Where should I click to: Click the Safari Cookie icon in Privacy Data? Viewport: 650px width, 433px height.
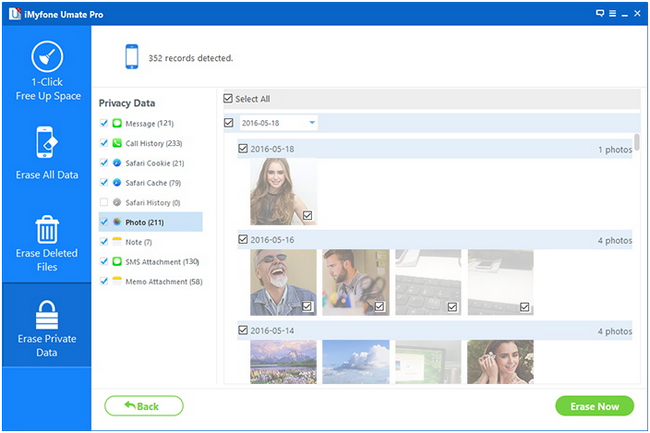(x=117, y=163)
